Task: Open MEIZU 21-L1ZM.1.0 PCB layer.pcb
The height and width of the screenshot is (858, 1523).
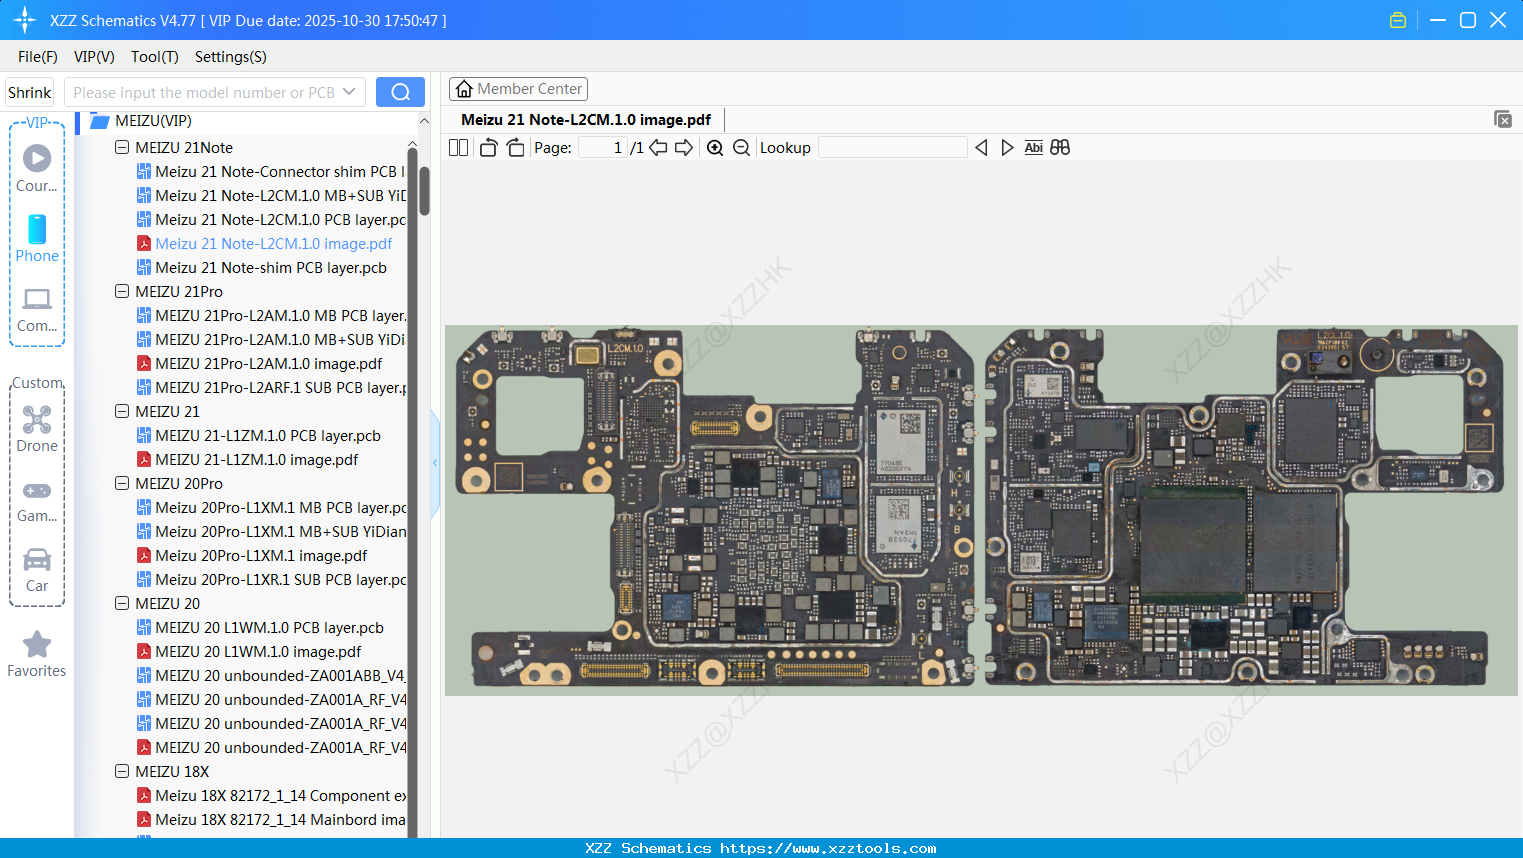Action: point(259,435)
